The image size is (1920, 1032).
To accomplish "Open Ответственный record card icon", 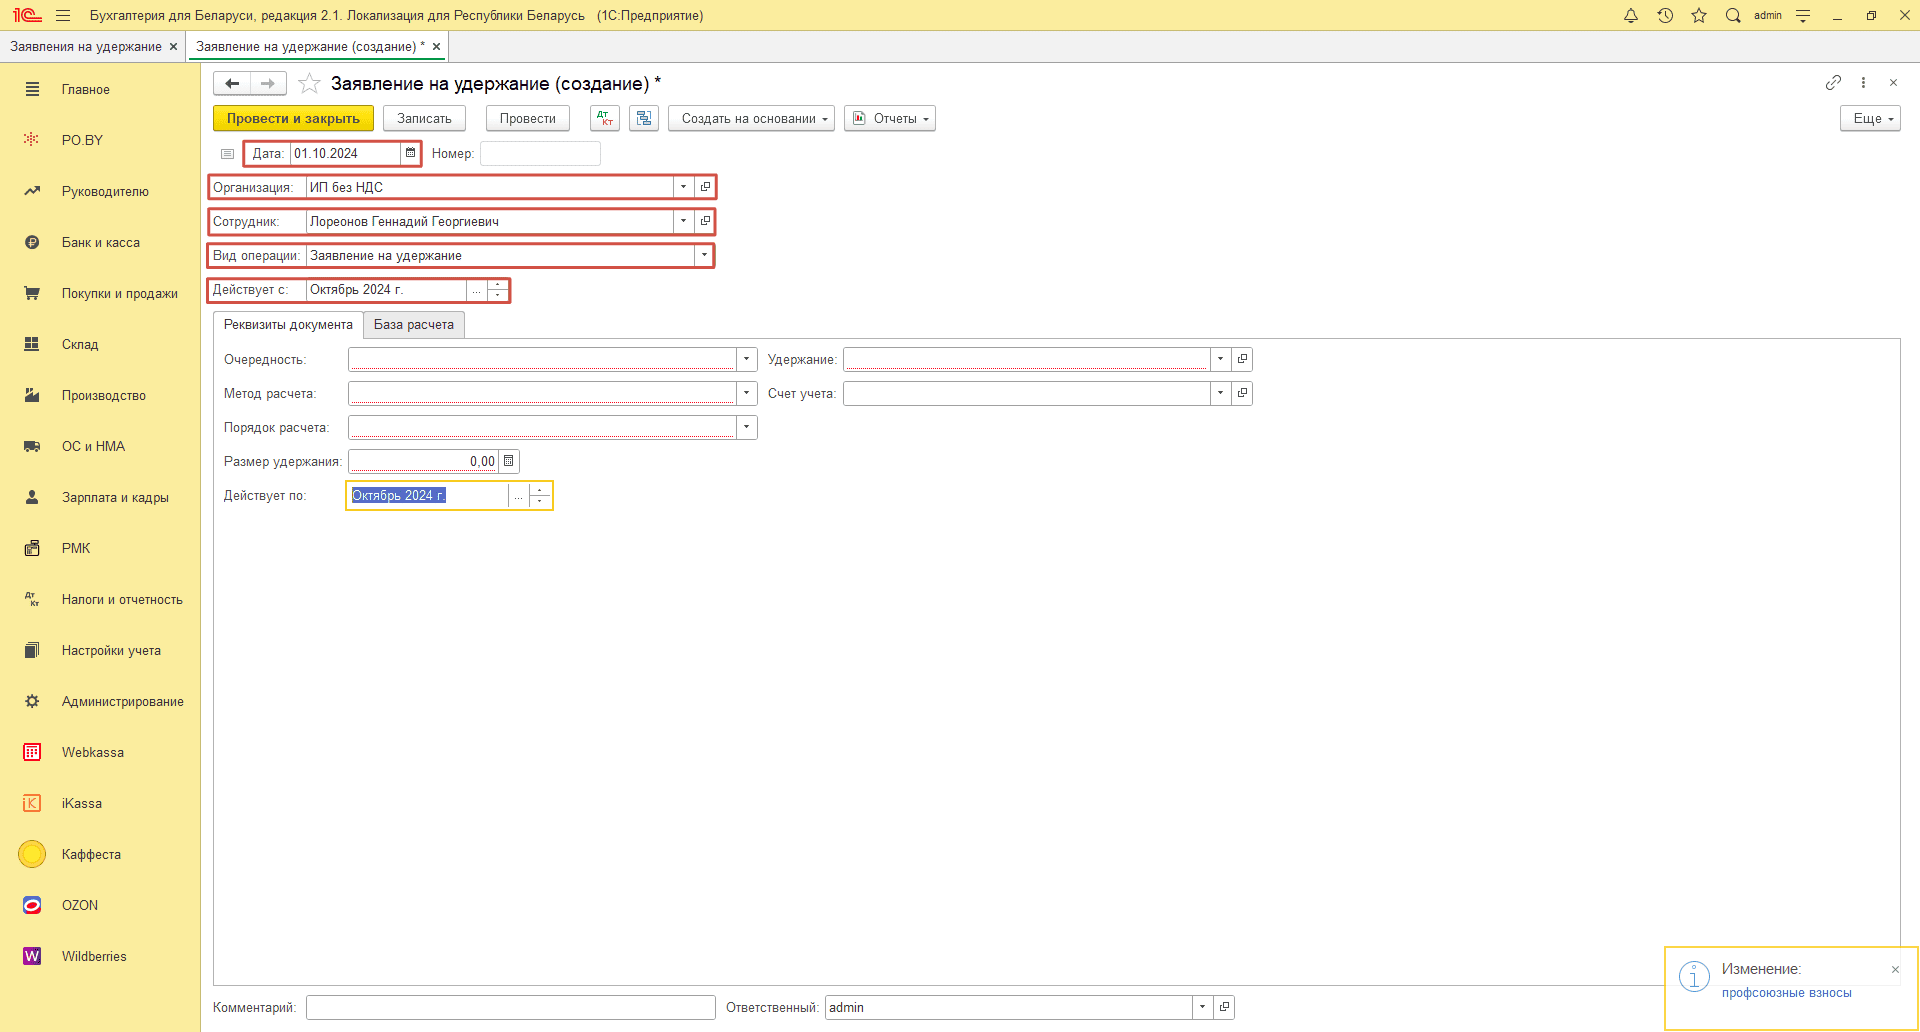I will [x=1224, y=1007].
